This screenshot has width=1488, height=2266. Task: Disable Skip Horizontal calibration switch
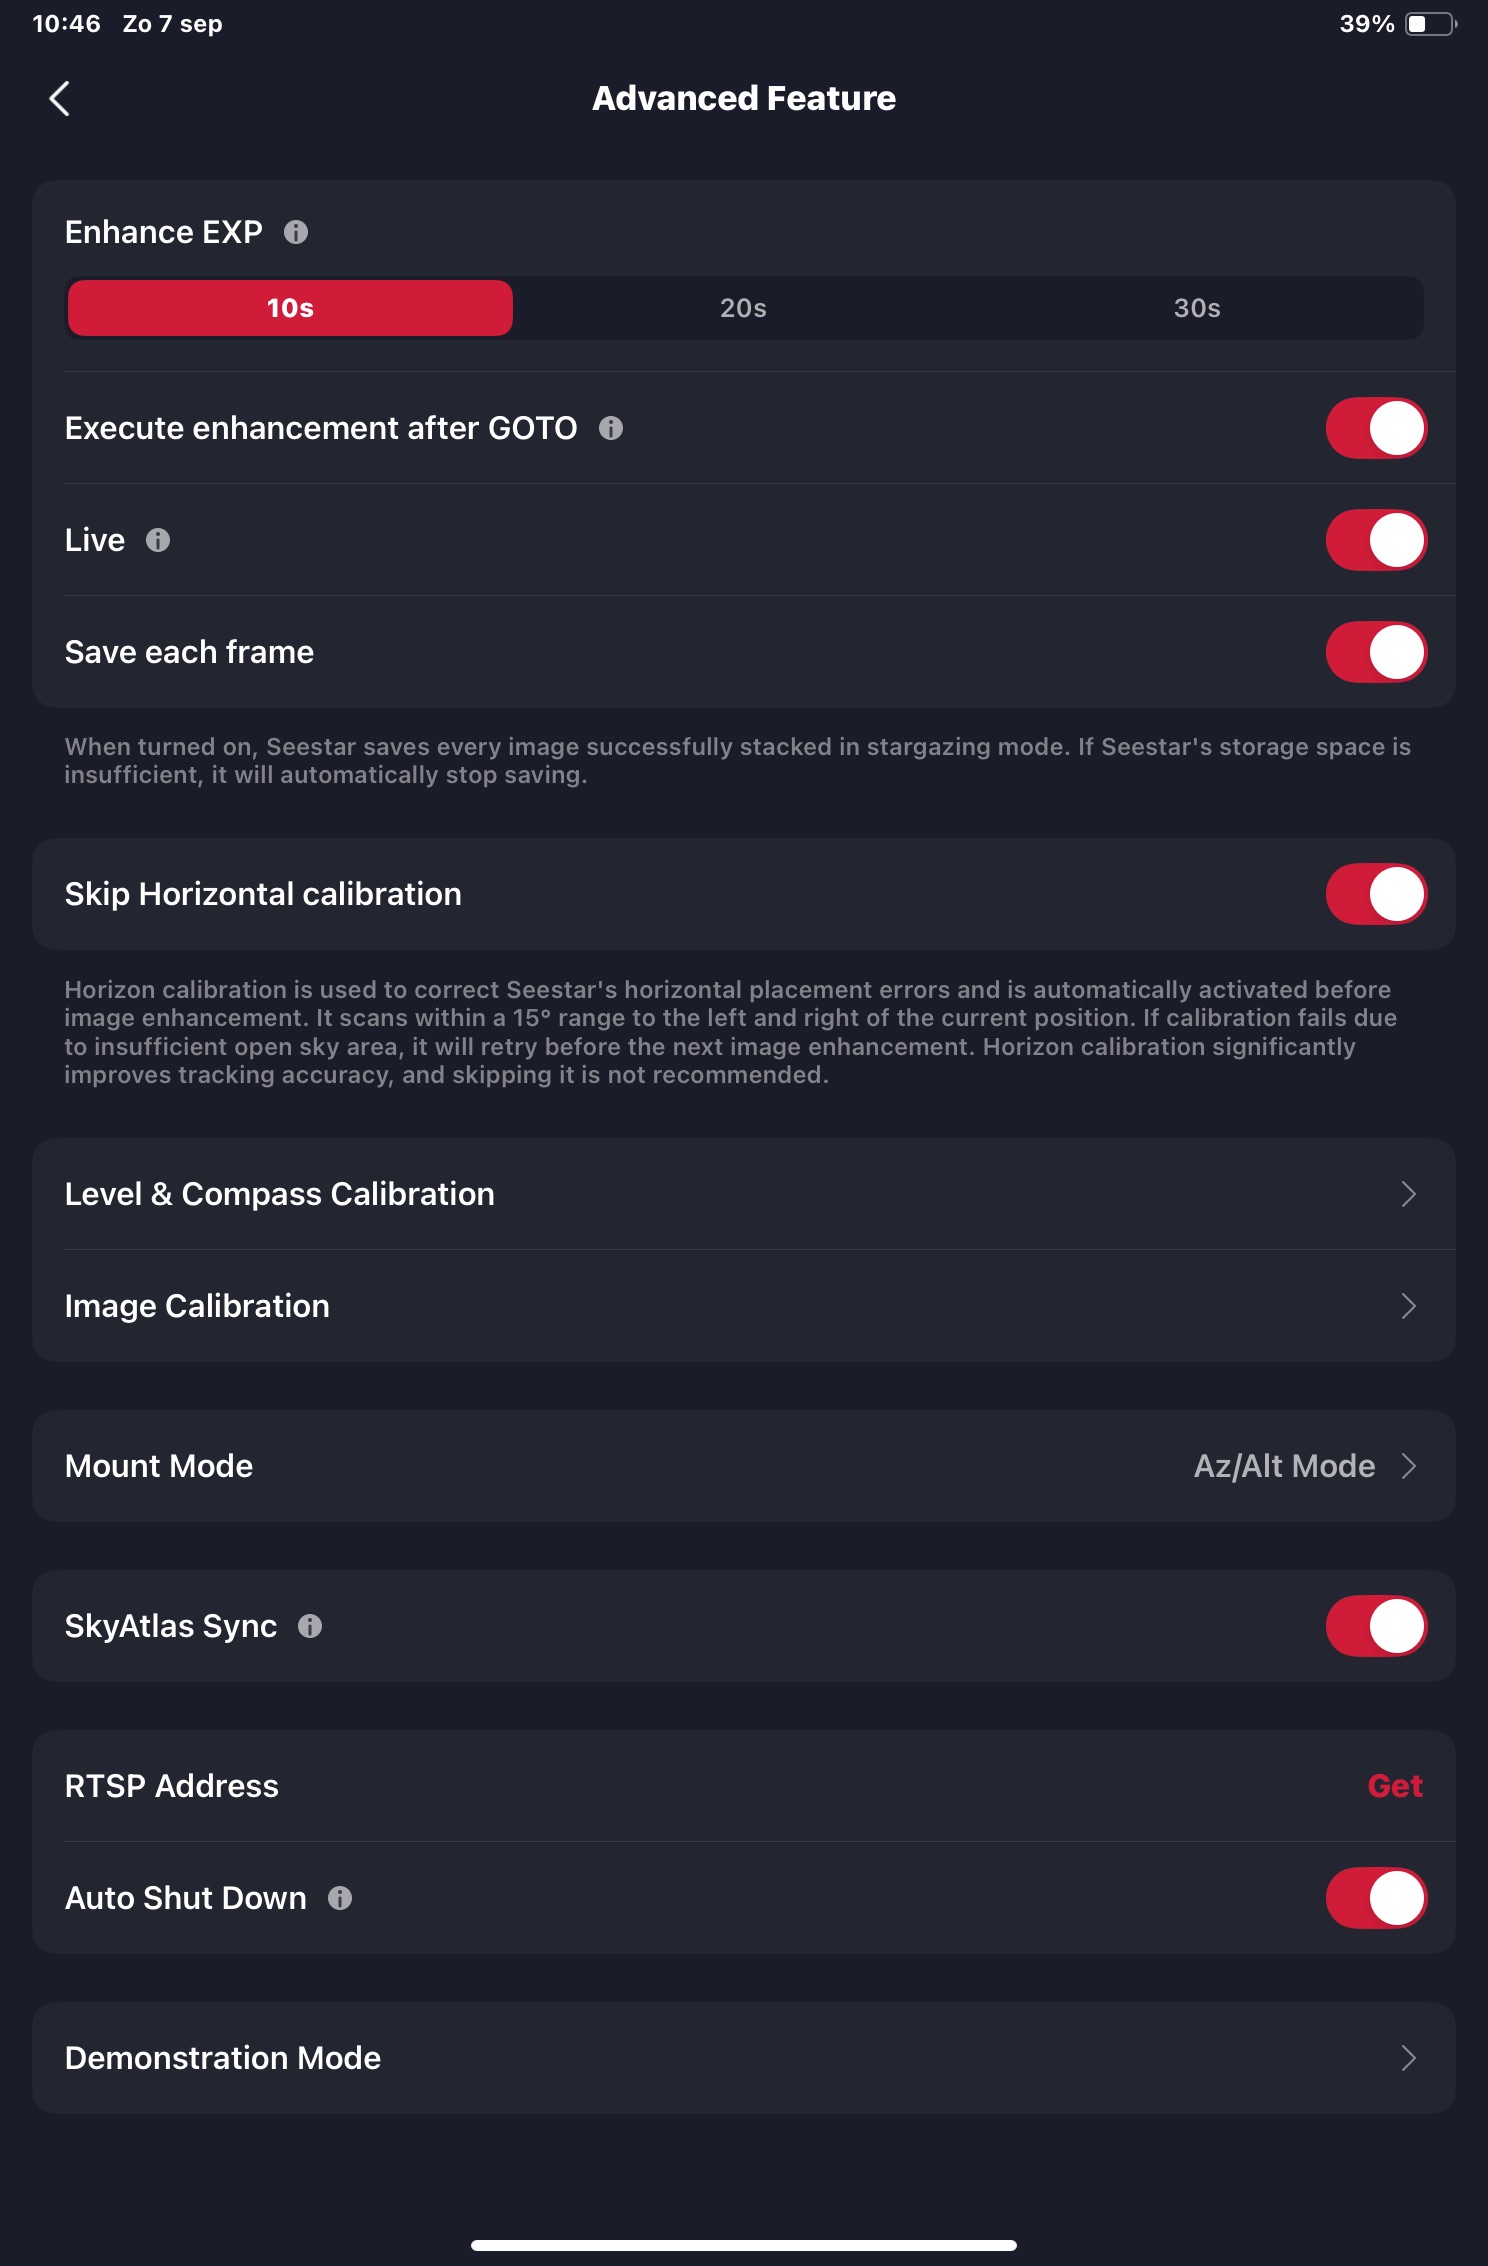[1376, 894]
